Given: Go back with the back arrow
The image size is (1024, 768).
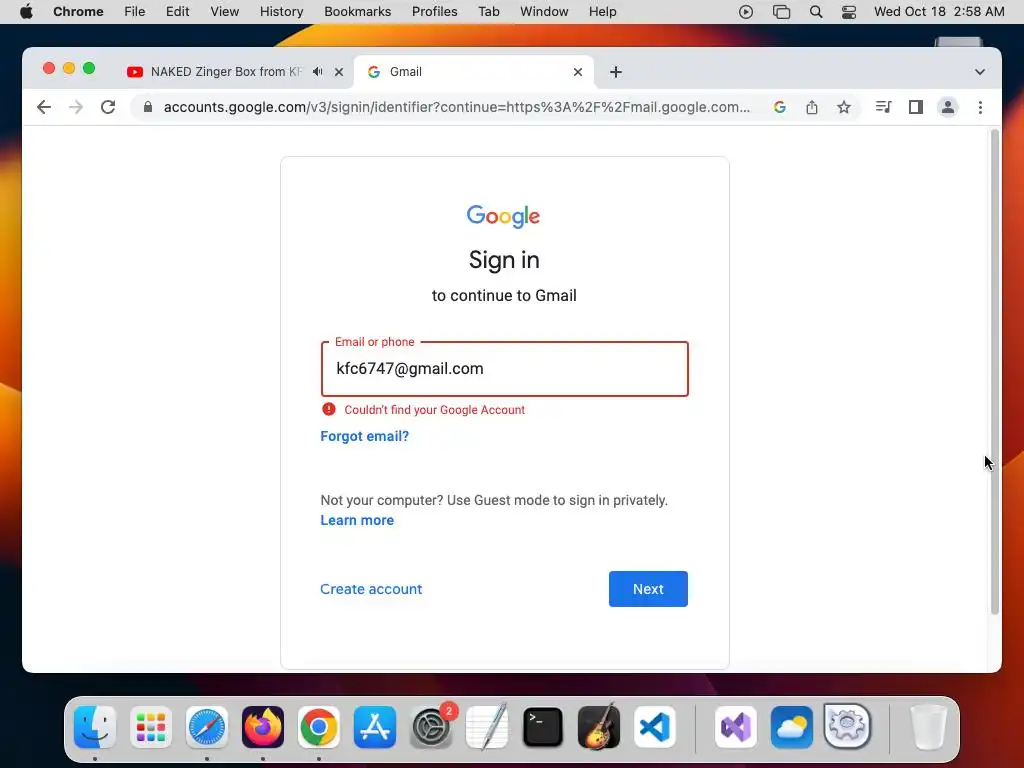Looking at the screenshot, I should [x=44, y=107].
